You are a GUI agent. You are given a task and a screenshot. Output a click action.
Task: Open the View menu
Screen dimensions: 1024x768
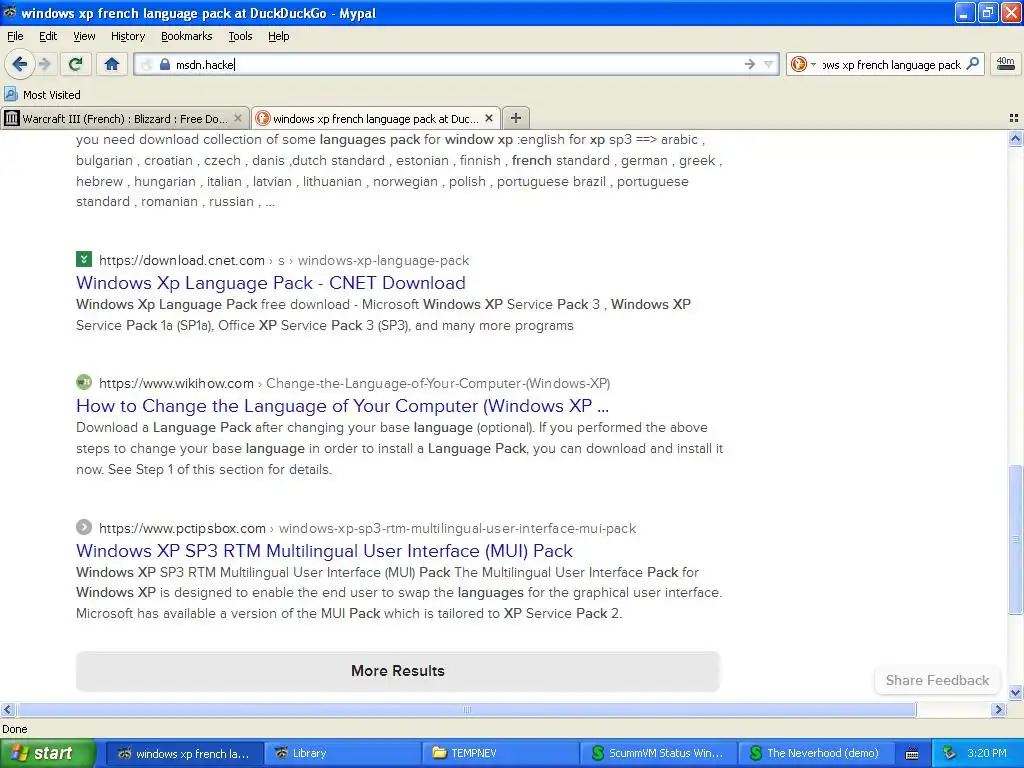[x=84, y=36]
